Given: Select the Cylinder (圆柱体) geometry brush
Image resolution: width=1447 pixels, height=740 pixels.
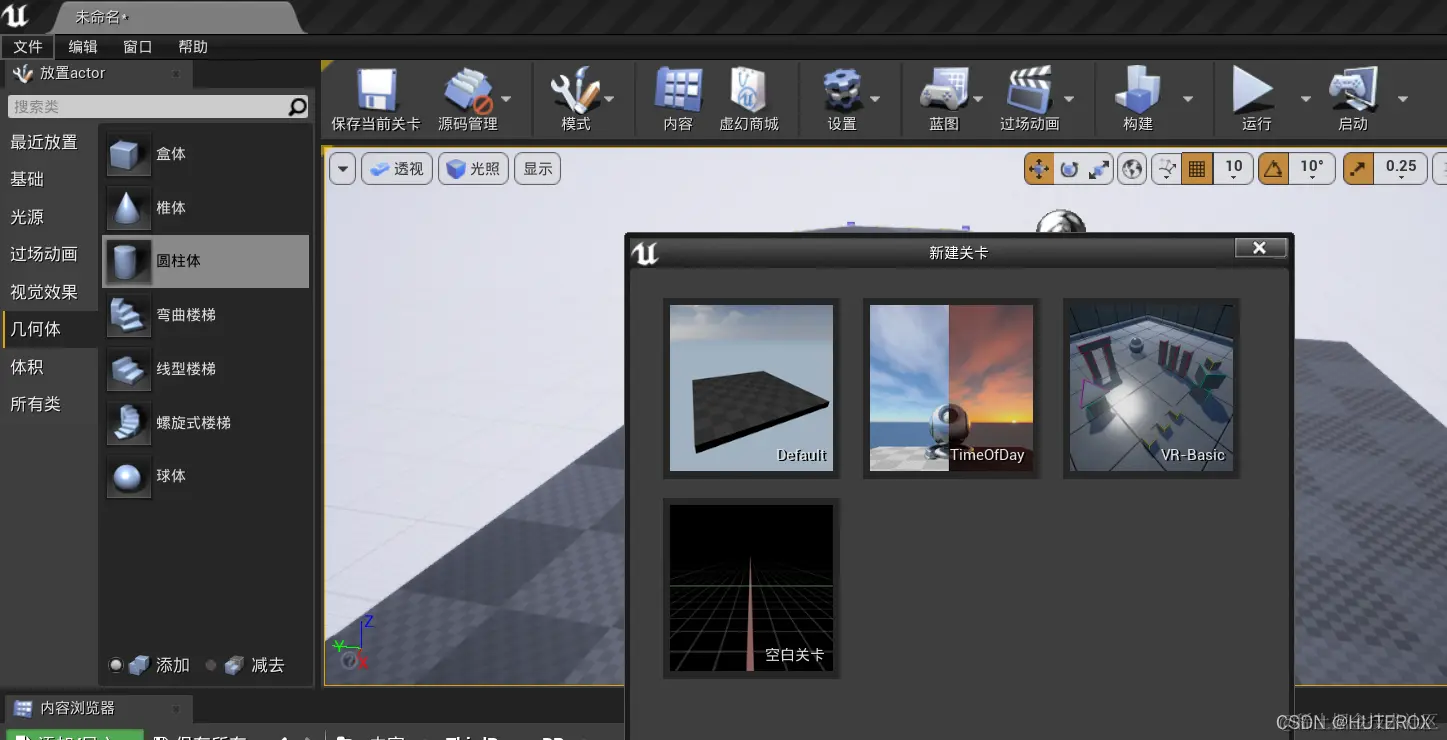Looking at the screenshot, I should coord(206,261).
